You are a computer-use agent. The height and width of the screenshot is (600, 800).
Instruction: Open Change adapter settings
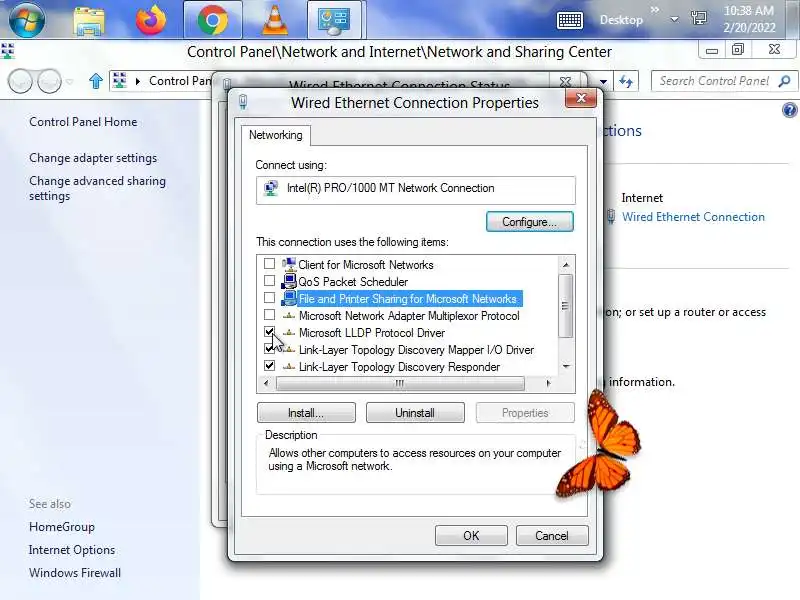(x=93, y=158)
